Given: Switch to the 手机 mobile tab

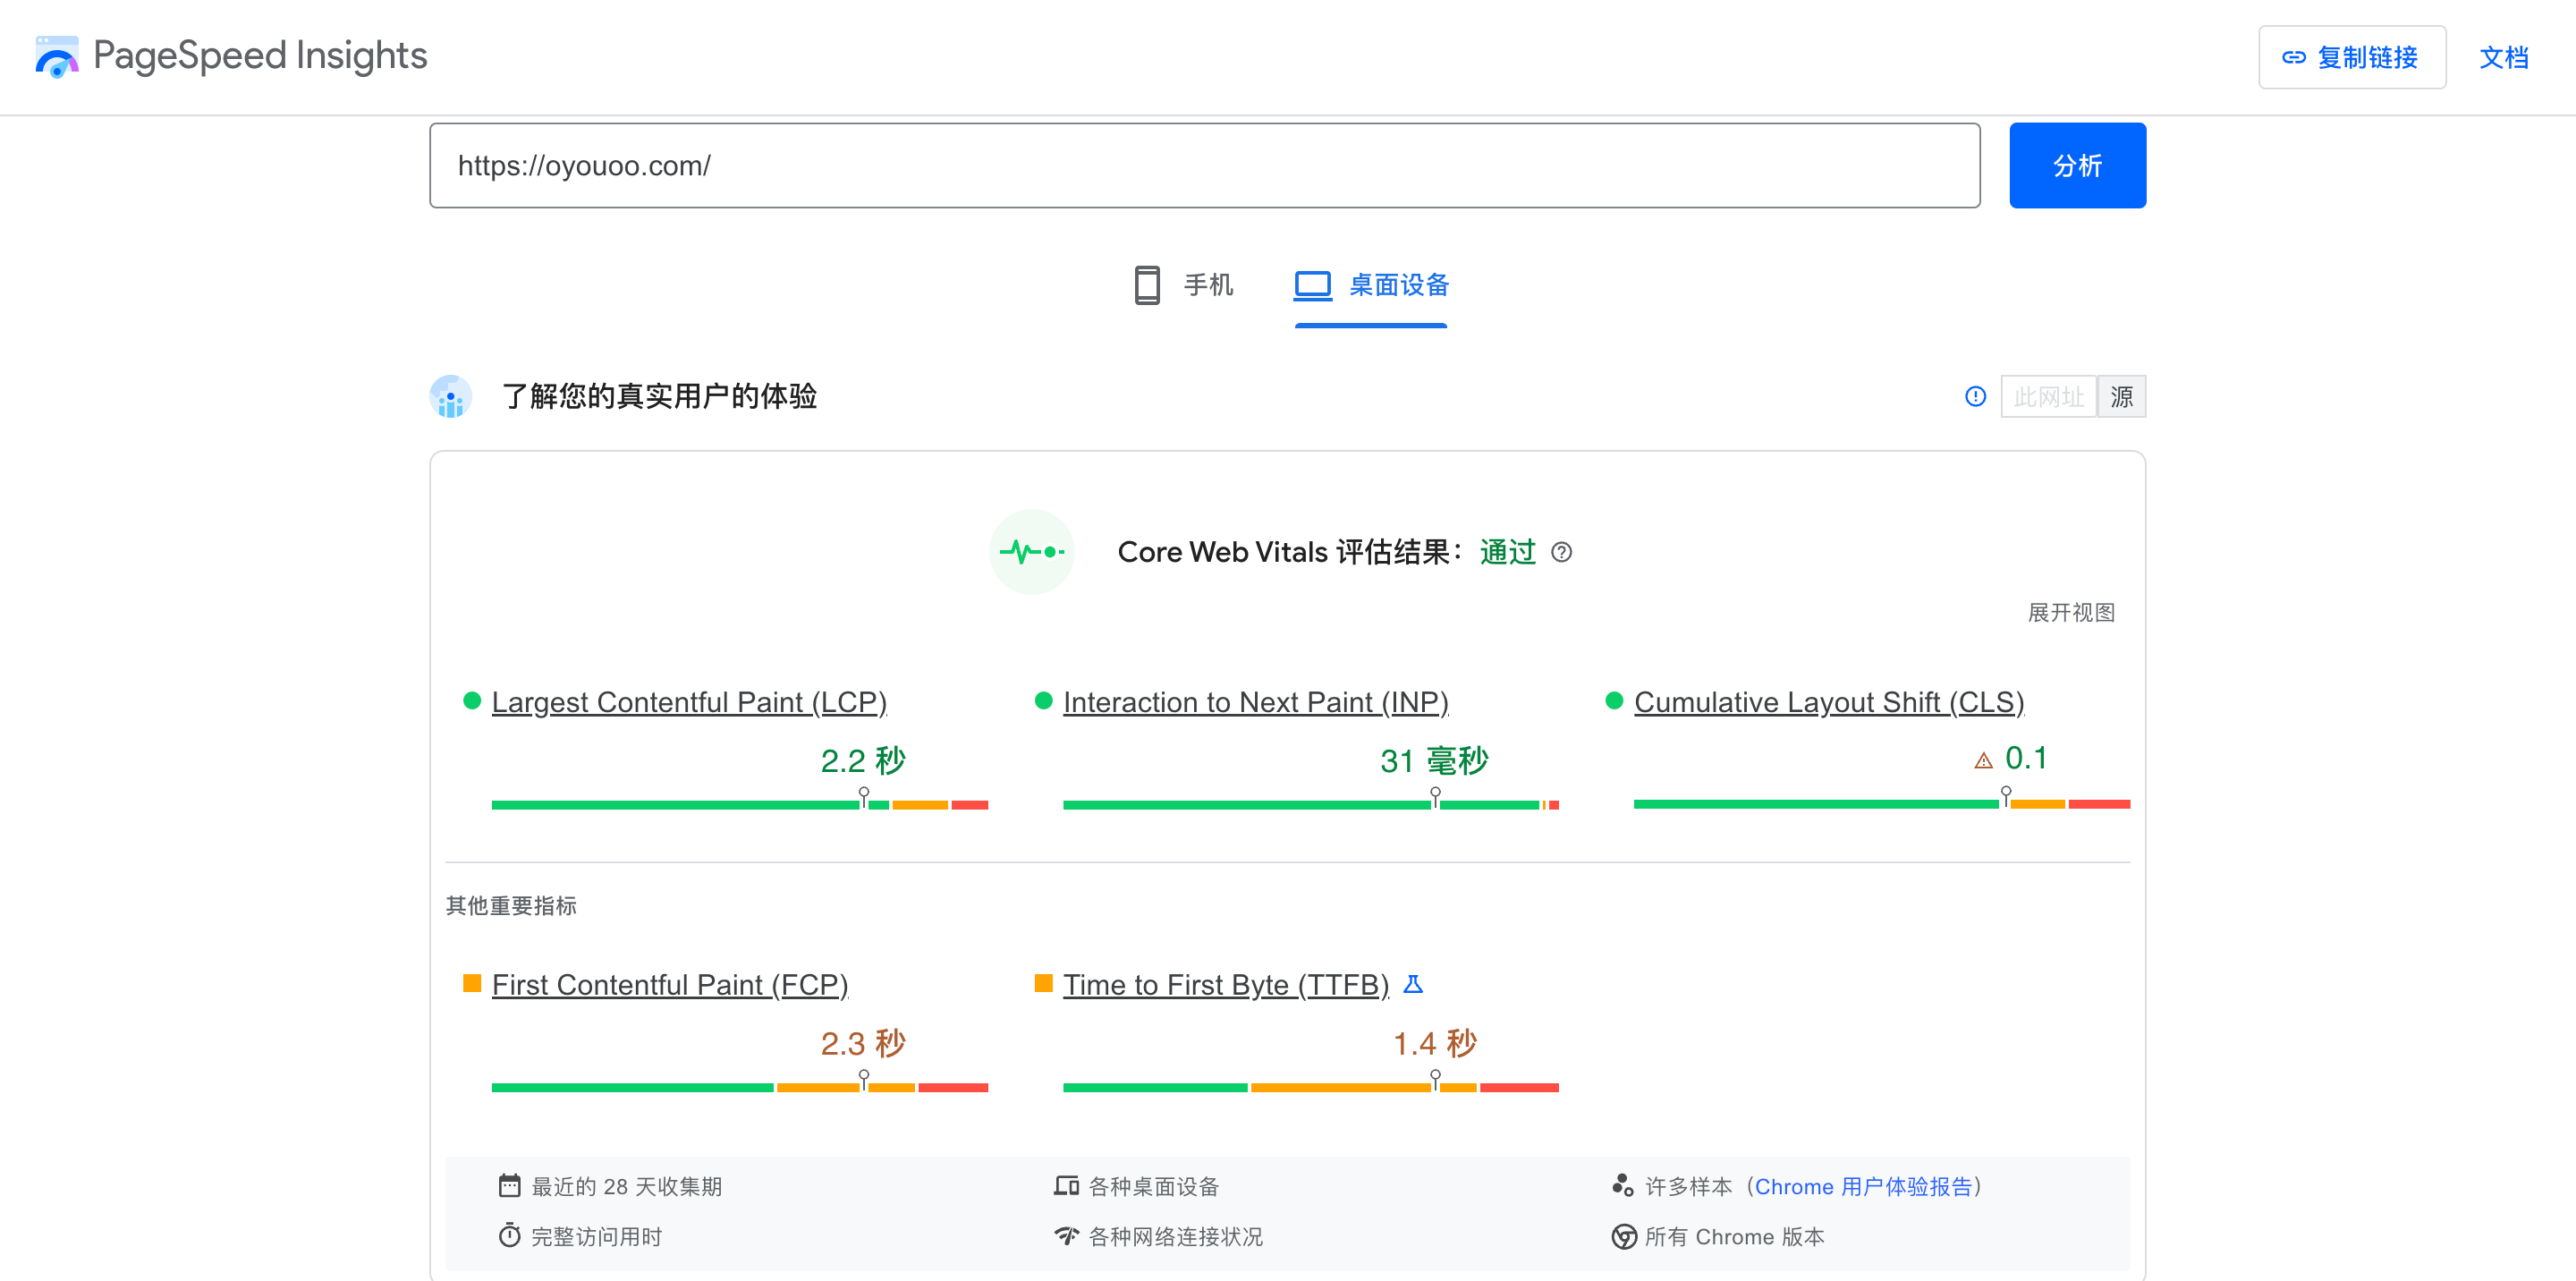Looking at the screenshot, I should point(1183,286).
